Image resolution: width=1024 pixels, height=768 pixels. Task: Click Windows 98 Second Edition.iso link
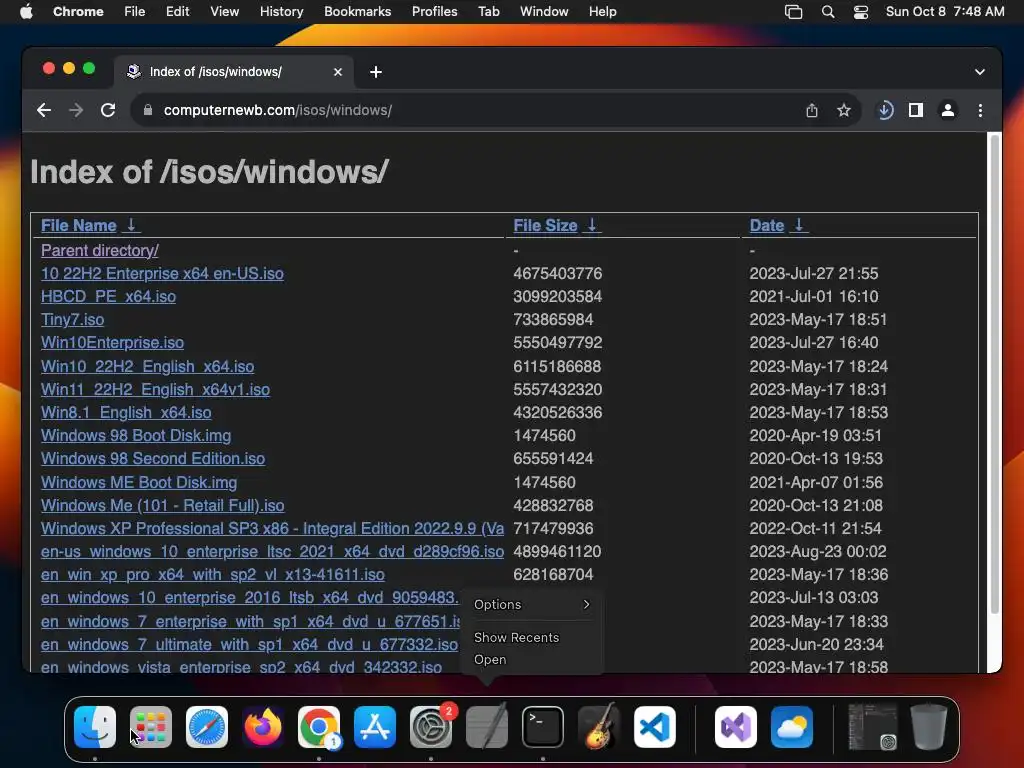[x=153, y=458]
